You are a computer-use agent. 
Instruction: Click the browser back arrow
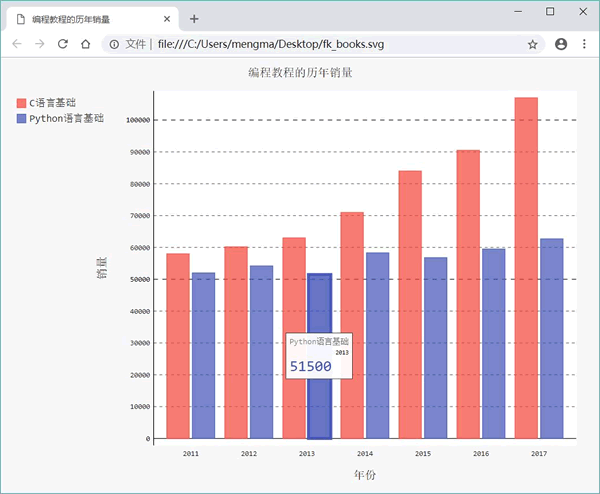[x=17, y=44]
